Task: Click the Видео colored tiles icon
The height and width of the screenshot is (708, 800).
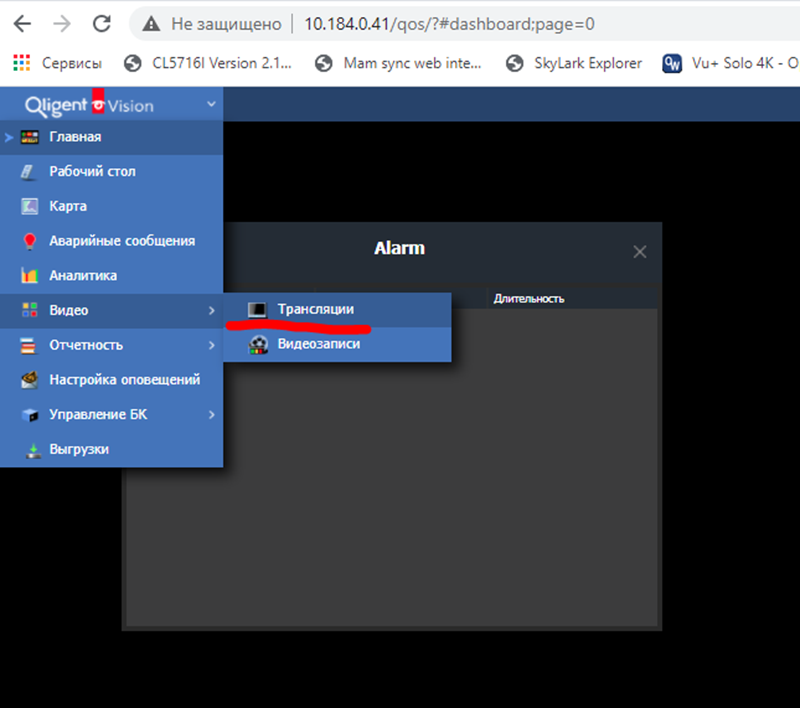Action: (30, 310)
